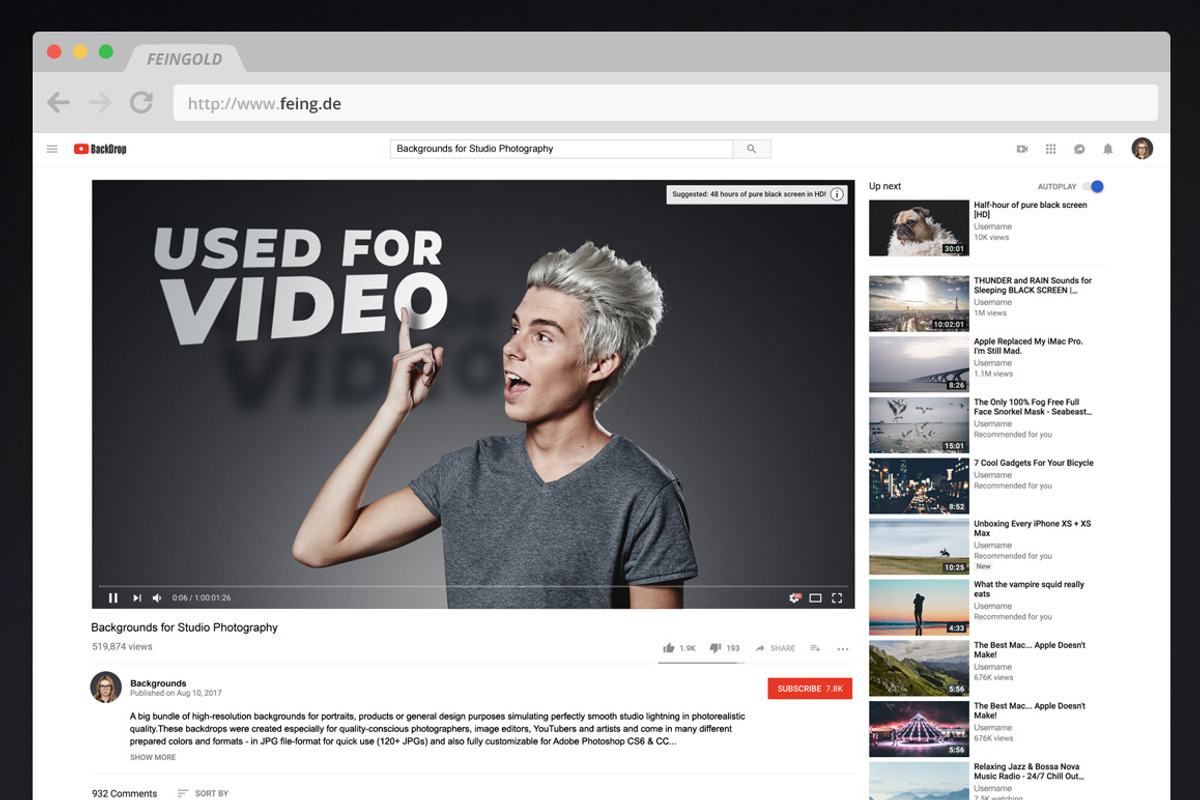Image resolution: width=1200 pixels, height=800 pixels.
Task: Open the player settings gear
Action: coord(795,598)
